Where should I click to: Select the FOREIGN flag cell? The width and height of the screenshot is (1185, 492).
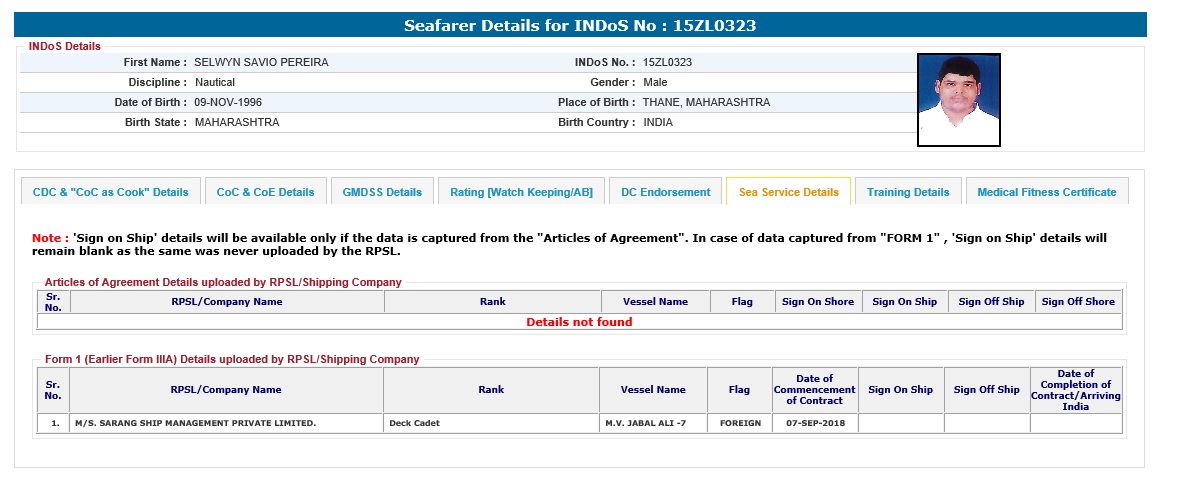pos(739,423)
